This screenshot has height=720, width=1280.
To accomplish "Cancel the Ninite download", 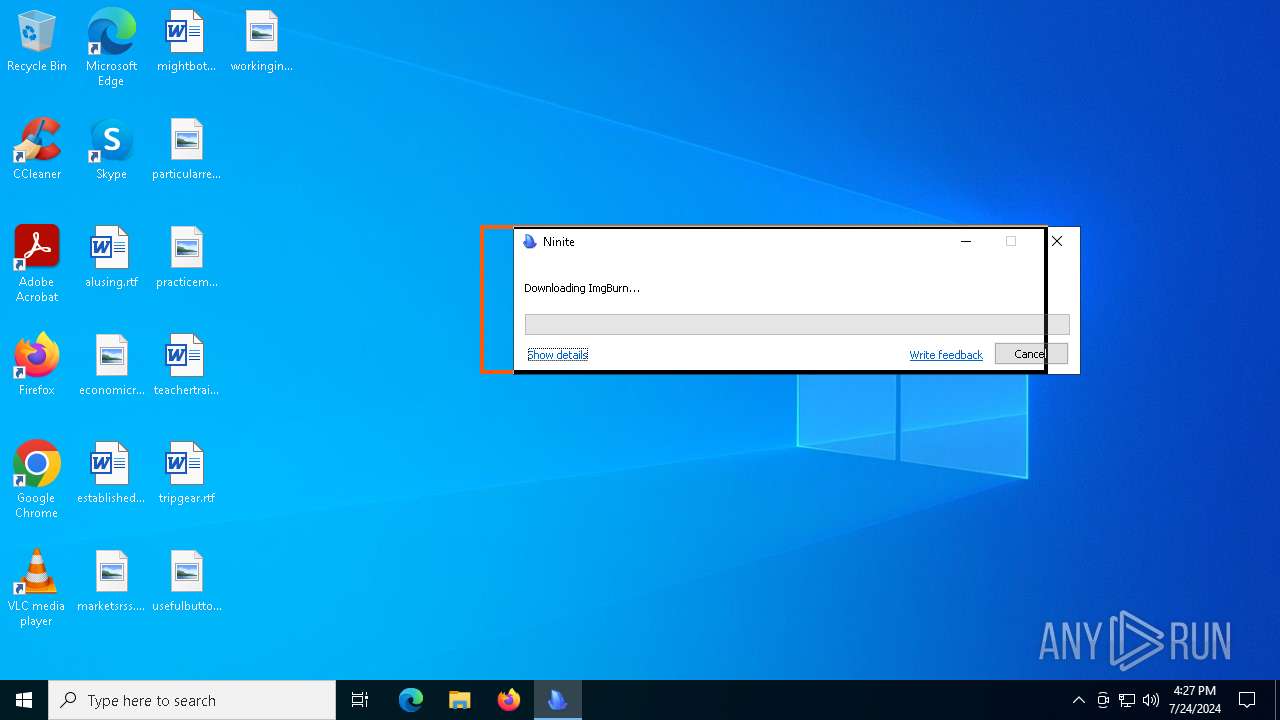I will coord(1031,354).
